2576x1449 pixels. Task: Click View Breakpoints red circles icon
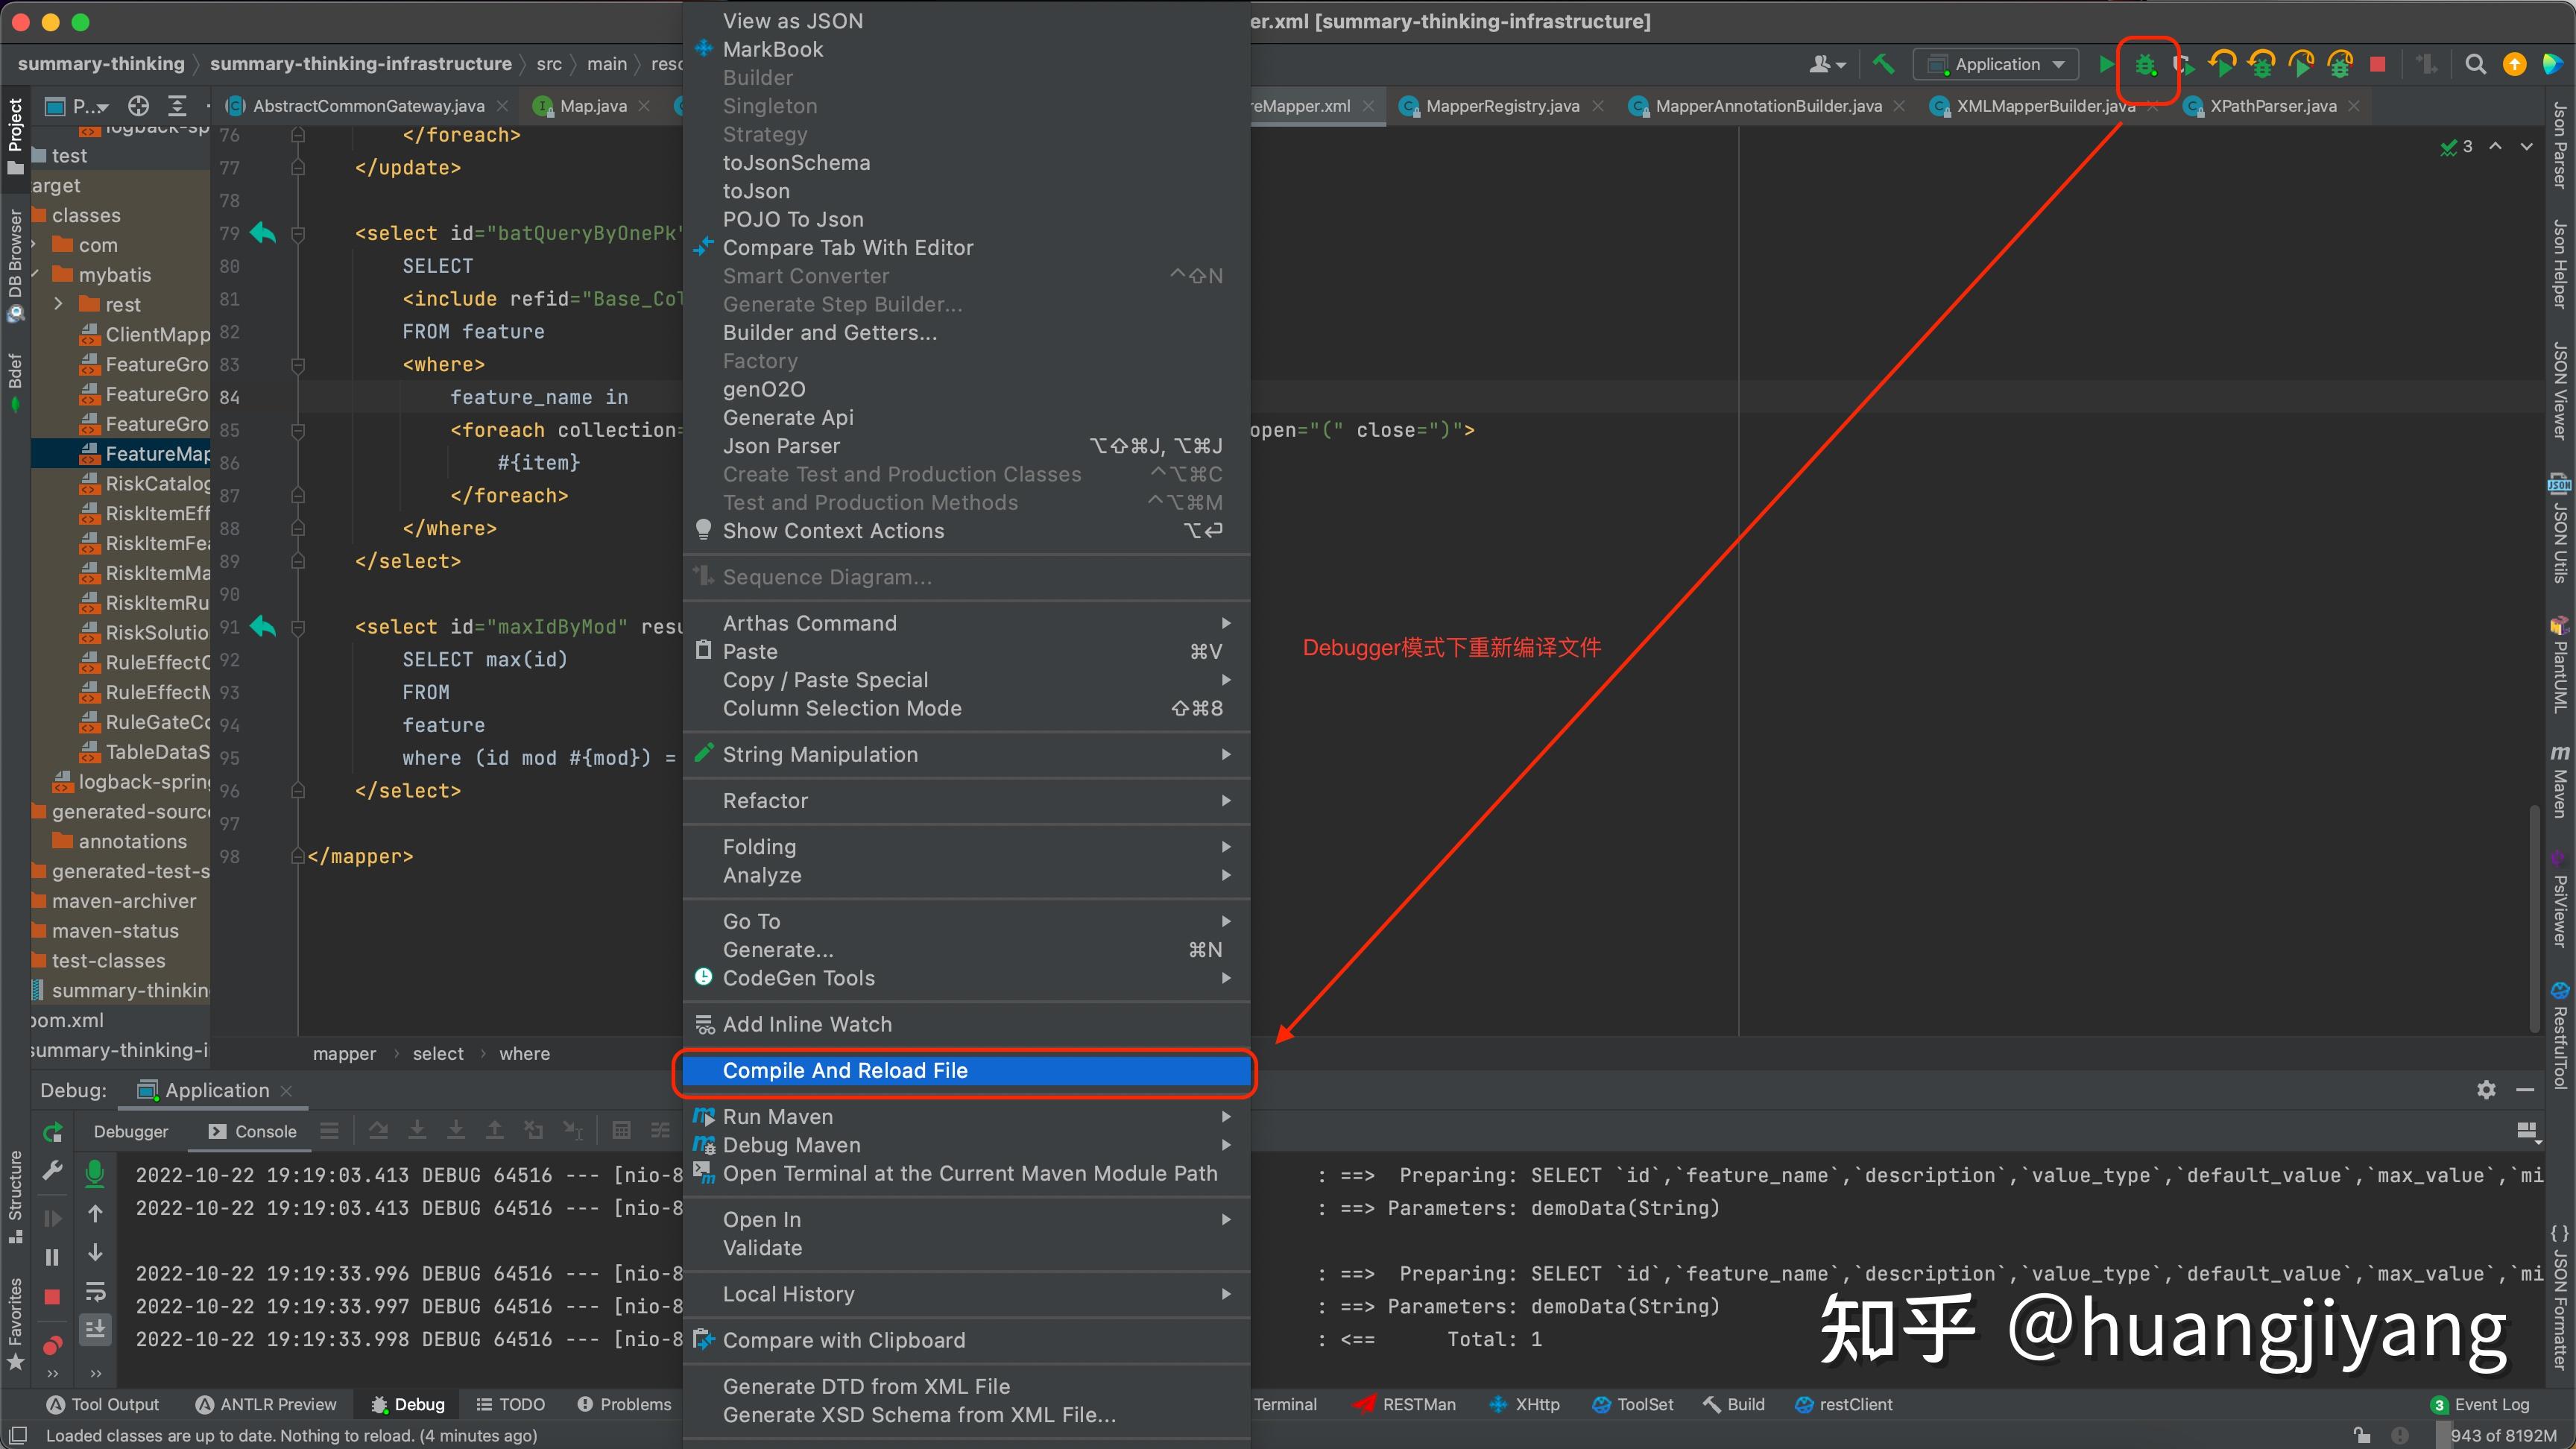point(53,1345)
